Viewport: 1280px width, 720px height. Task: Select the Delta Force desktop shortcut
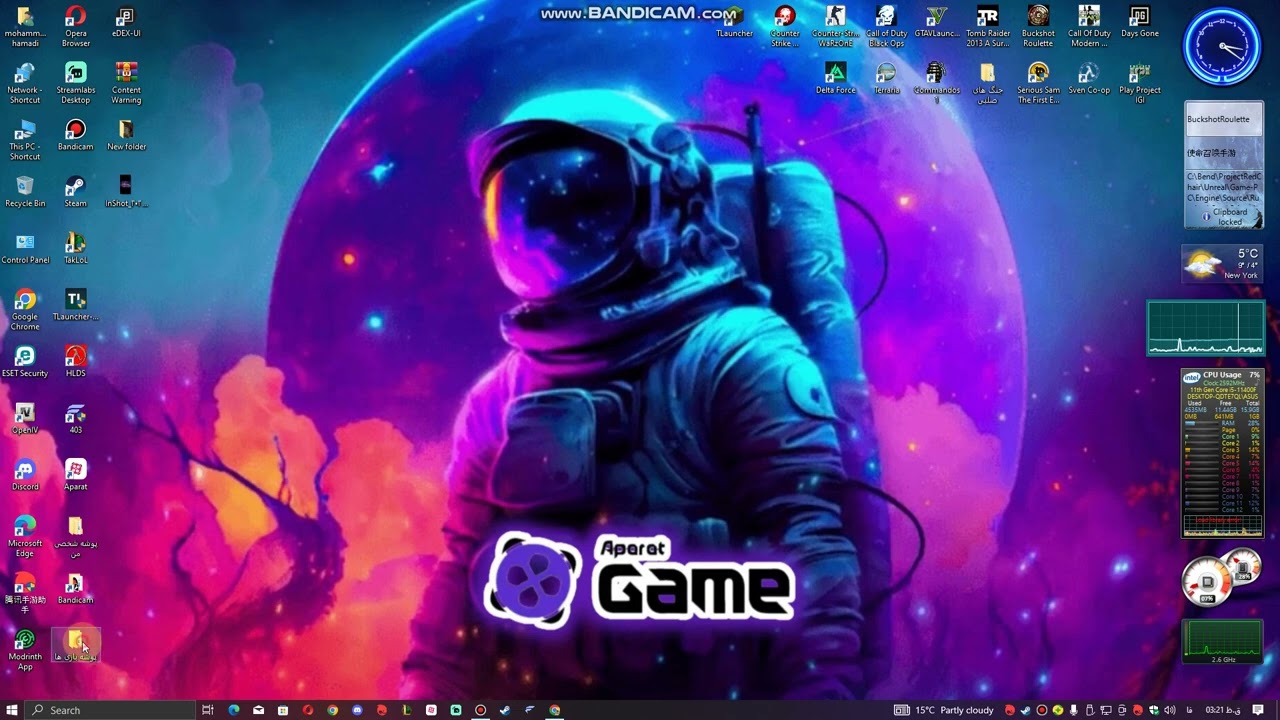(835, 78)
